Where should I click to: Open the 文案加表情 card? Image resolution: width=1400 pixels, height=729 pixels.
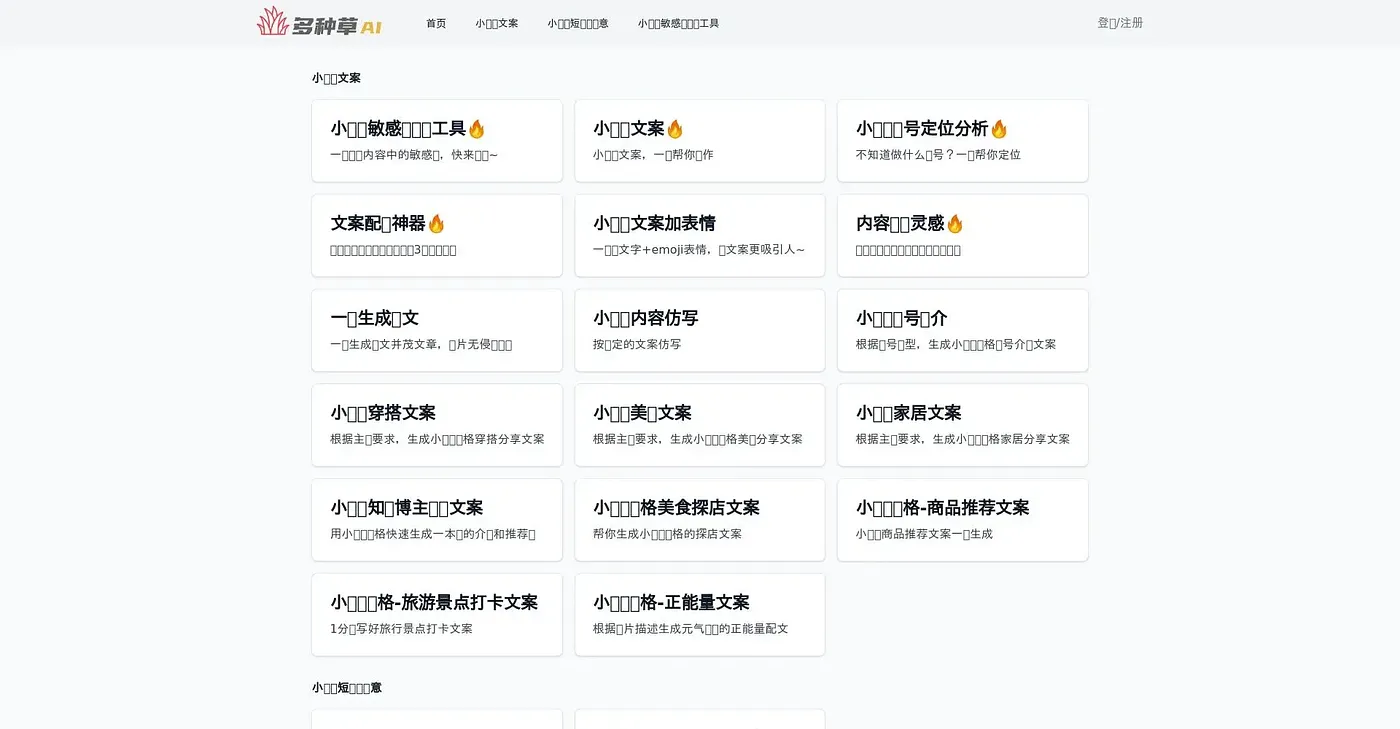pyautogui.click(x=700, y=236)
